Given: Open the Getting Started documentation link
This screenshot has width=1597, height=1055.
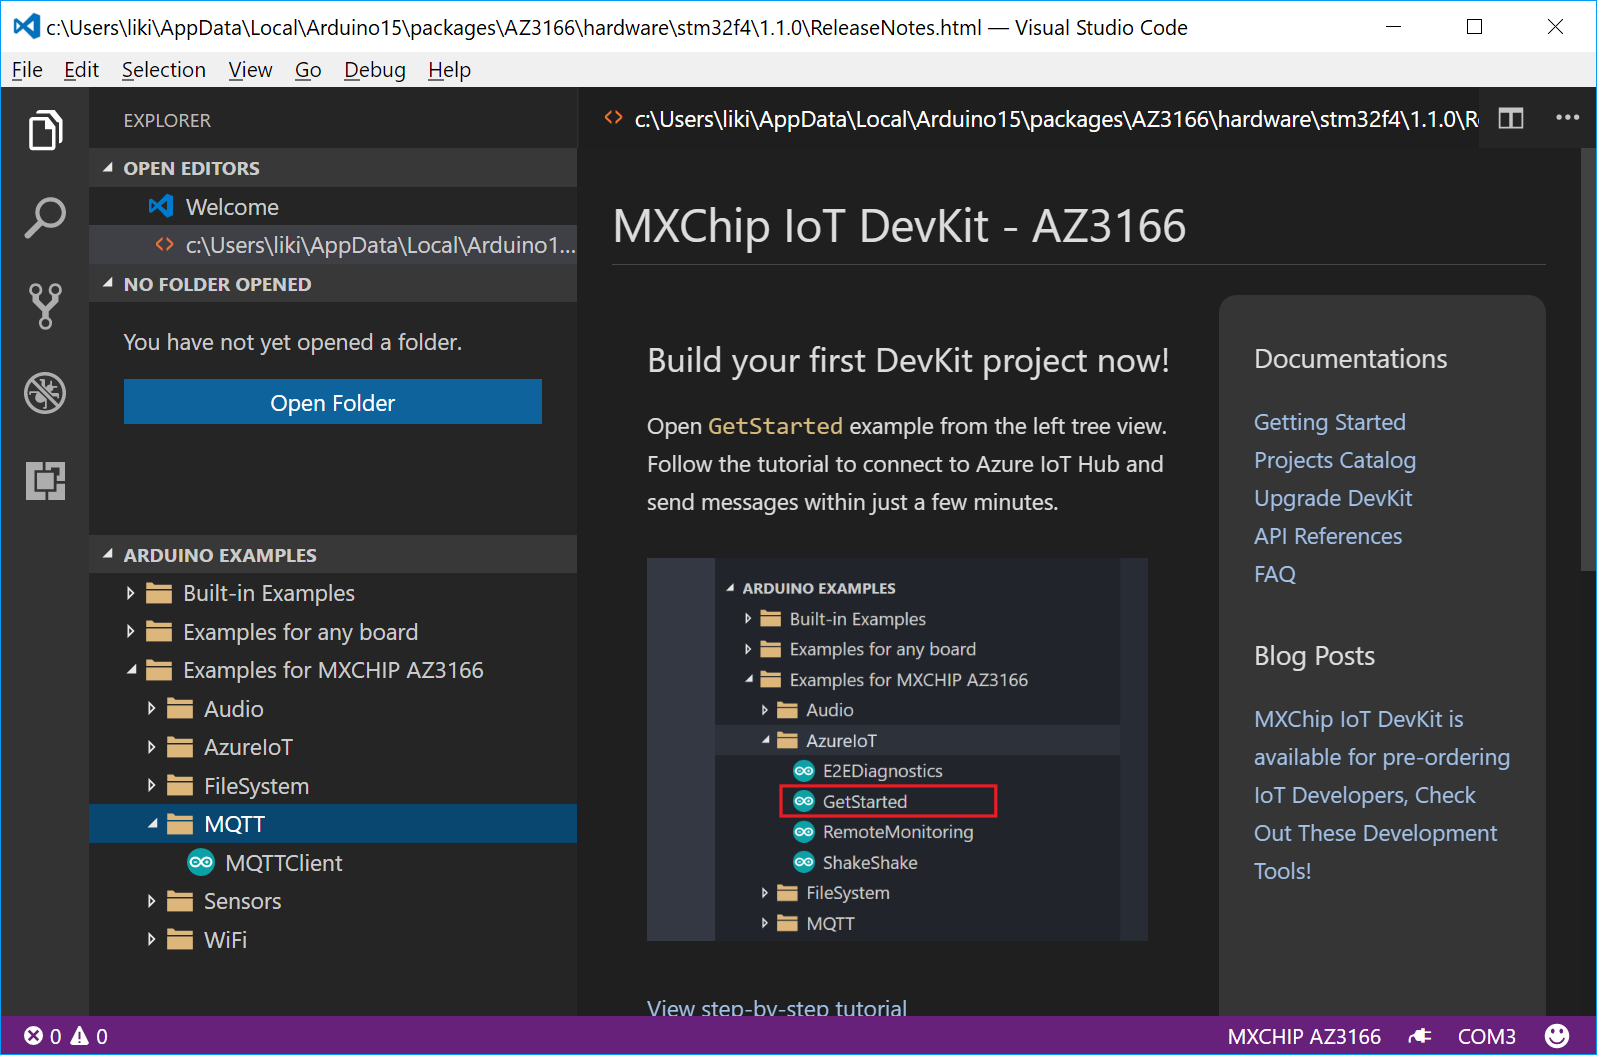Looking at the screenshot, I should [x=1329, y=422].
